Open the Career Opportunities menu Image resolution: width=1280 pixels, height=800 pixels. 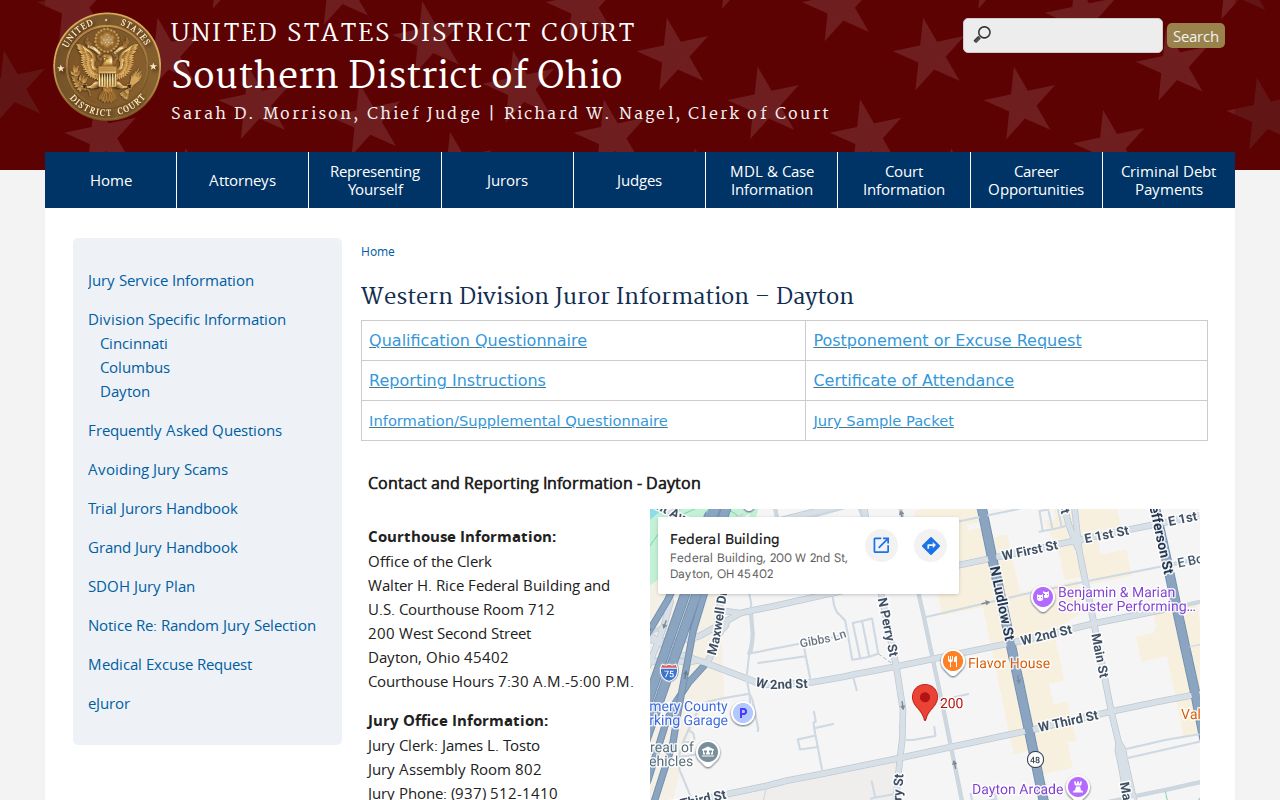point(1036,180)
